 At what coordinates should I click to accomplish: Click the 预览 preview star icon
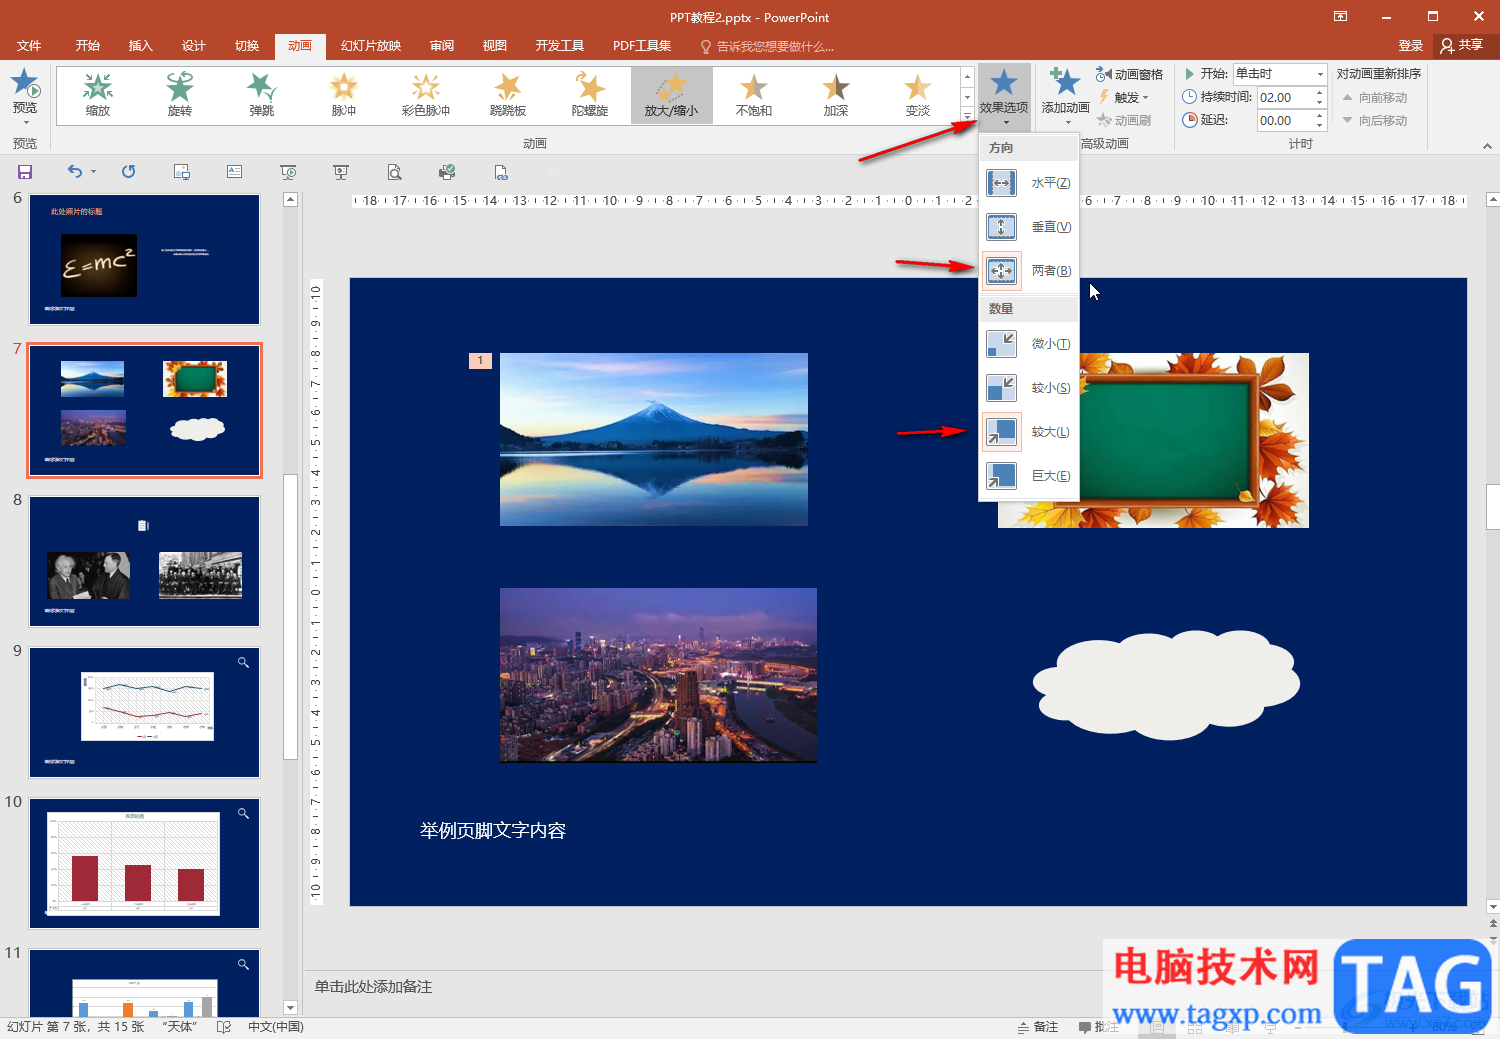click(25, 84)
